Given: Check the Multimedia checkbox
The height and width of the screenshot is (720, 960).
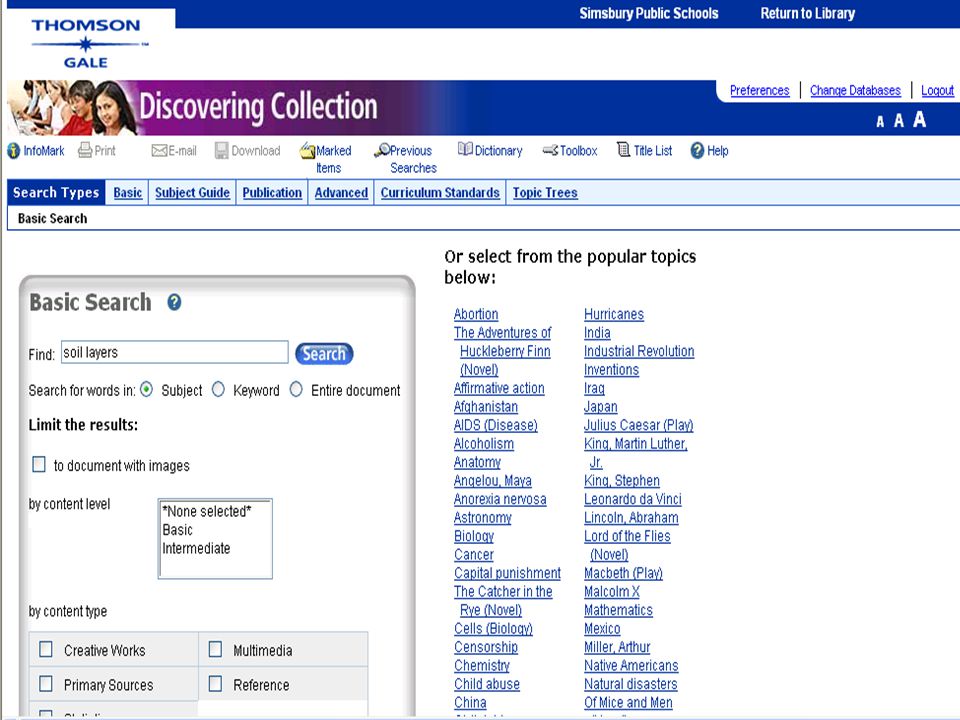Looking at the screenshot, I should click(x=216, y=649).
